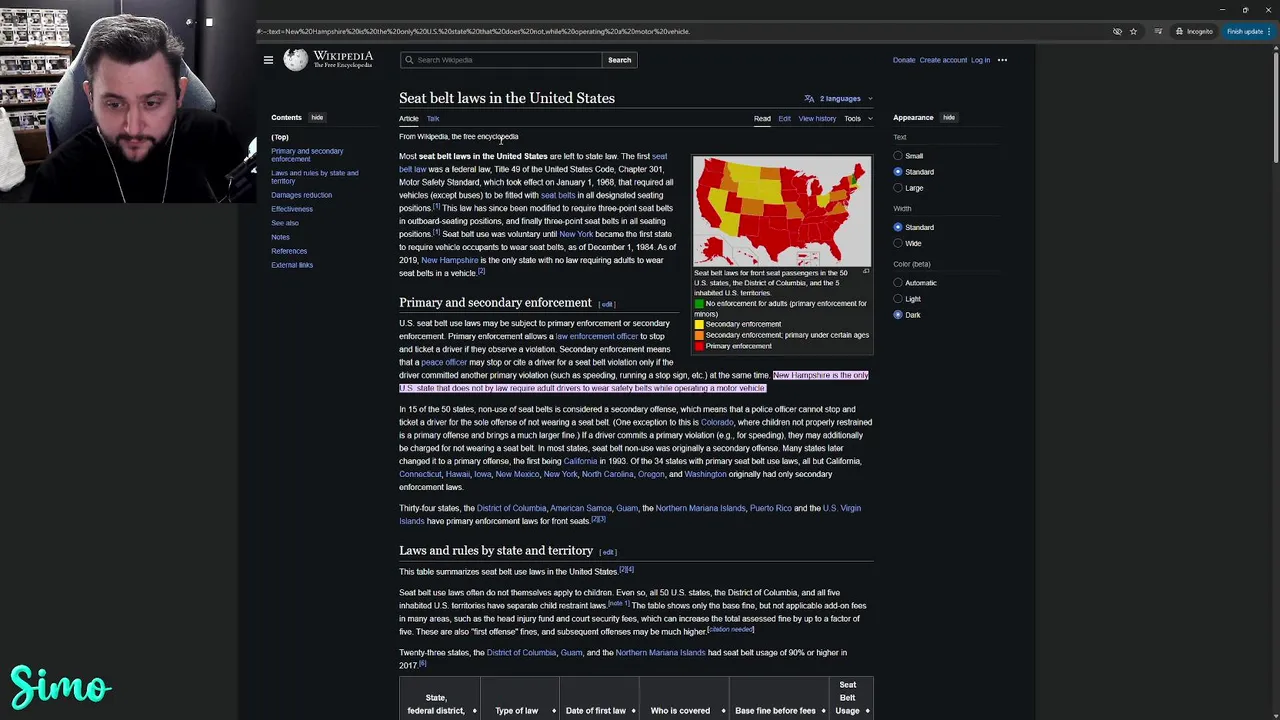The height and width of the screenshot is (720, 1280).
Task: Edit the Primary and secondary enforcement section
Action: (x=606, y=304)
